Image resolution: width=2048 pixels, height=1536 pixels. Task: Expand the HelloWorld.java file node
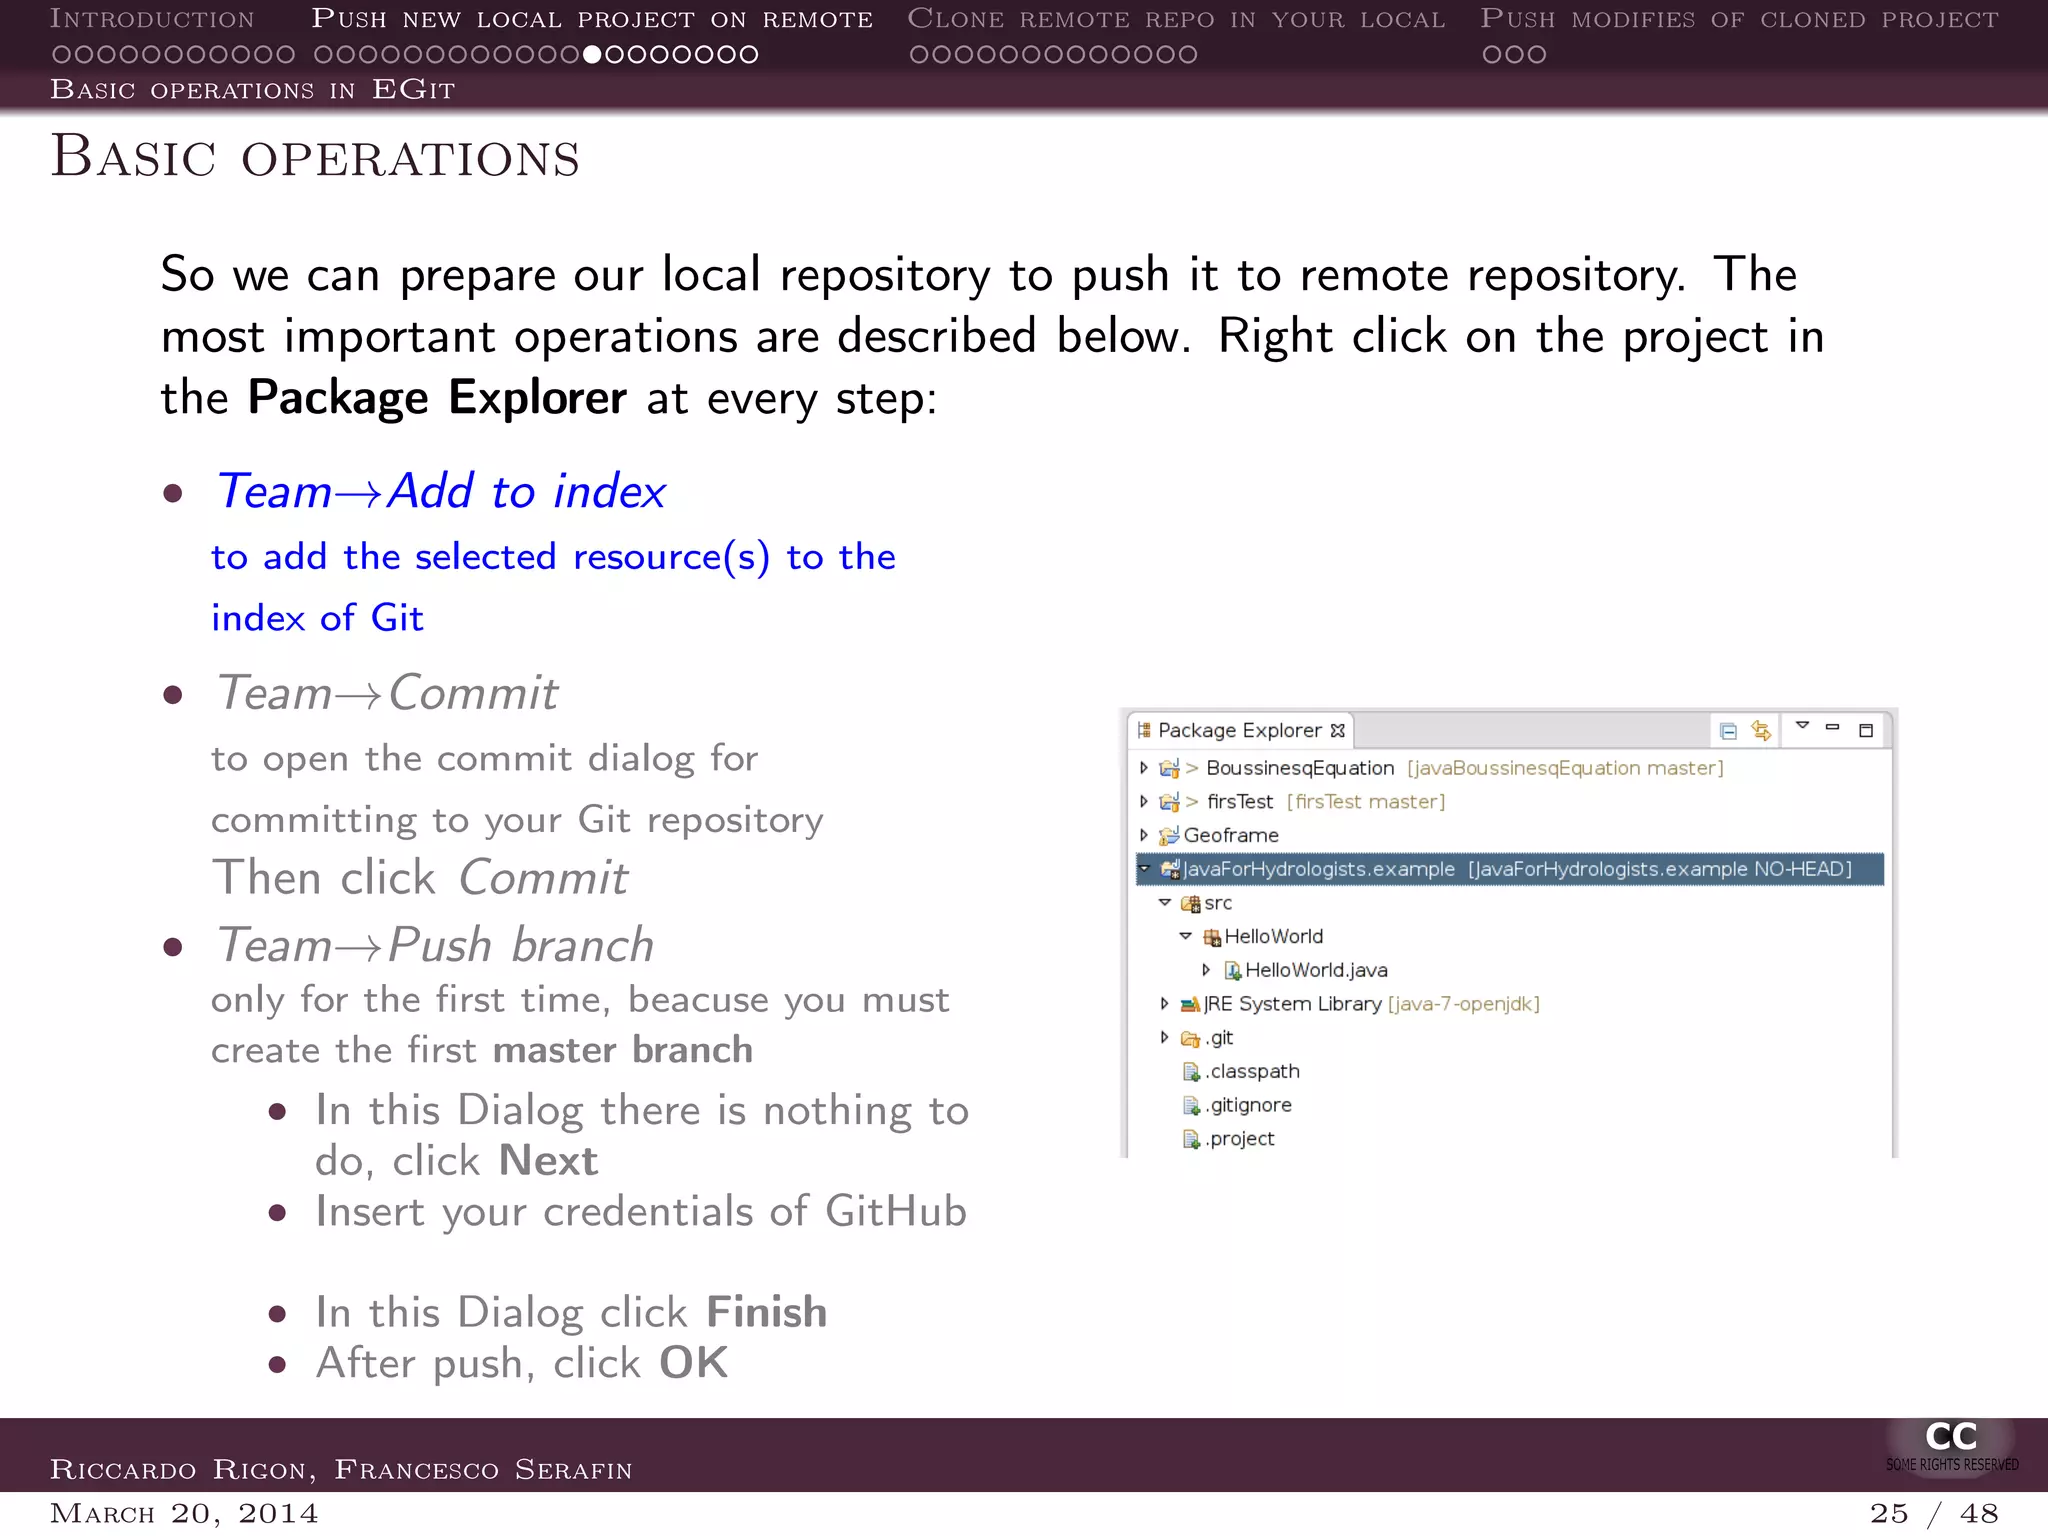[x=1206, y=969]
